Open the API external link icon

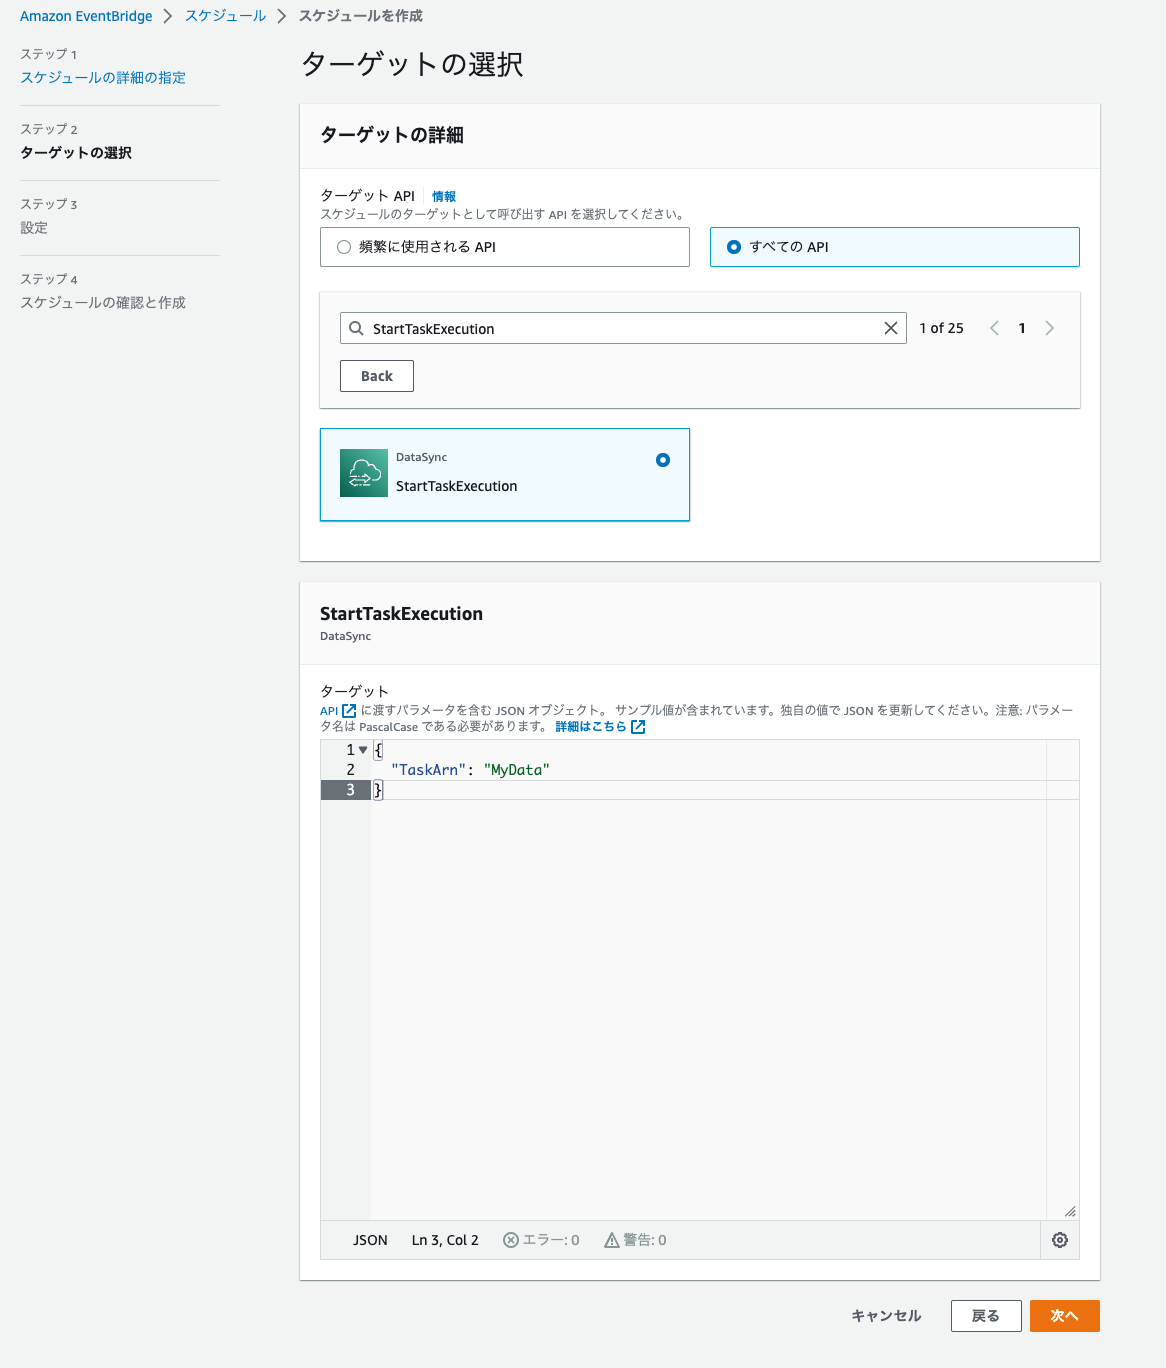coord(346,710)
